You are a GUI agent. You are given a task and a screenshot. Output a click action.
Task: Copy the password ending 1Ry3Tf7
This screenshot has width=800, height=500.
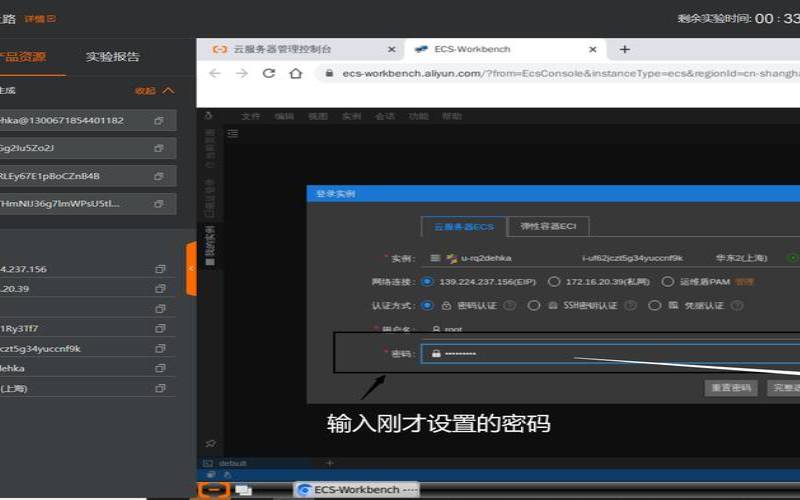(160, 329)
